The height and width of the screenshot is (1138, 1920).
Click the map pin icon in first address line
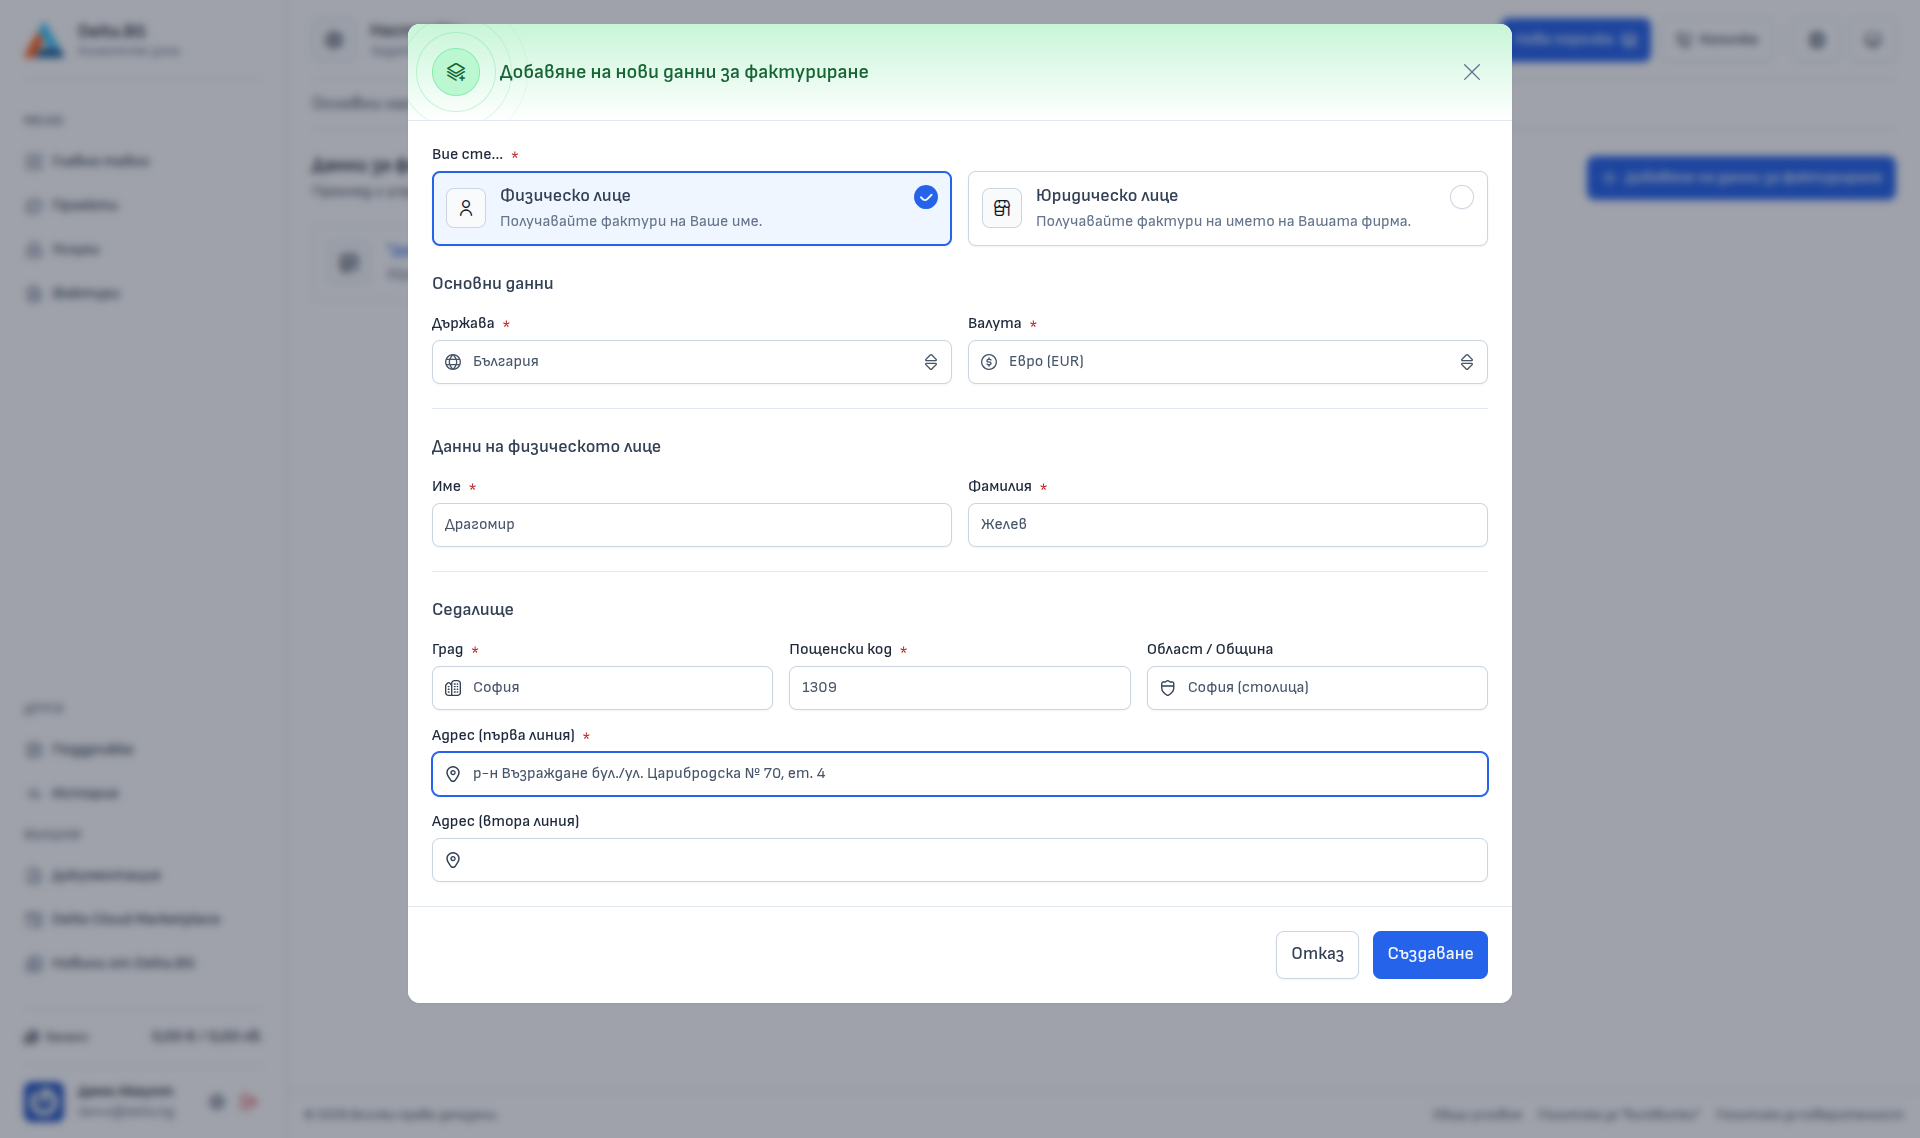tap(453, 774)
